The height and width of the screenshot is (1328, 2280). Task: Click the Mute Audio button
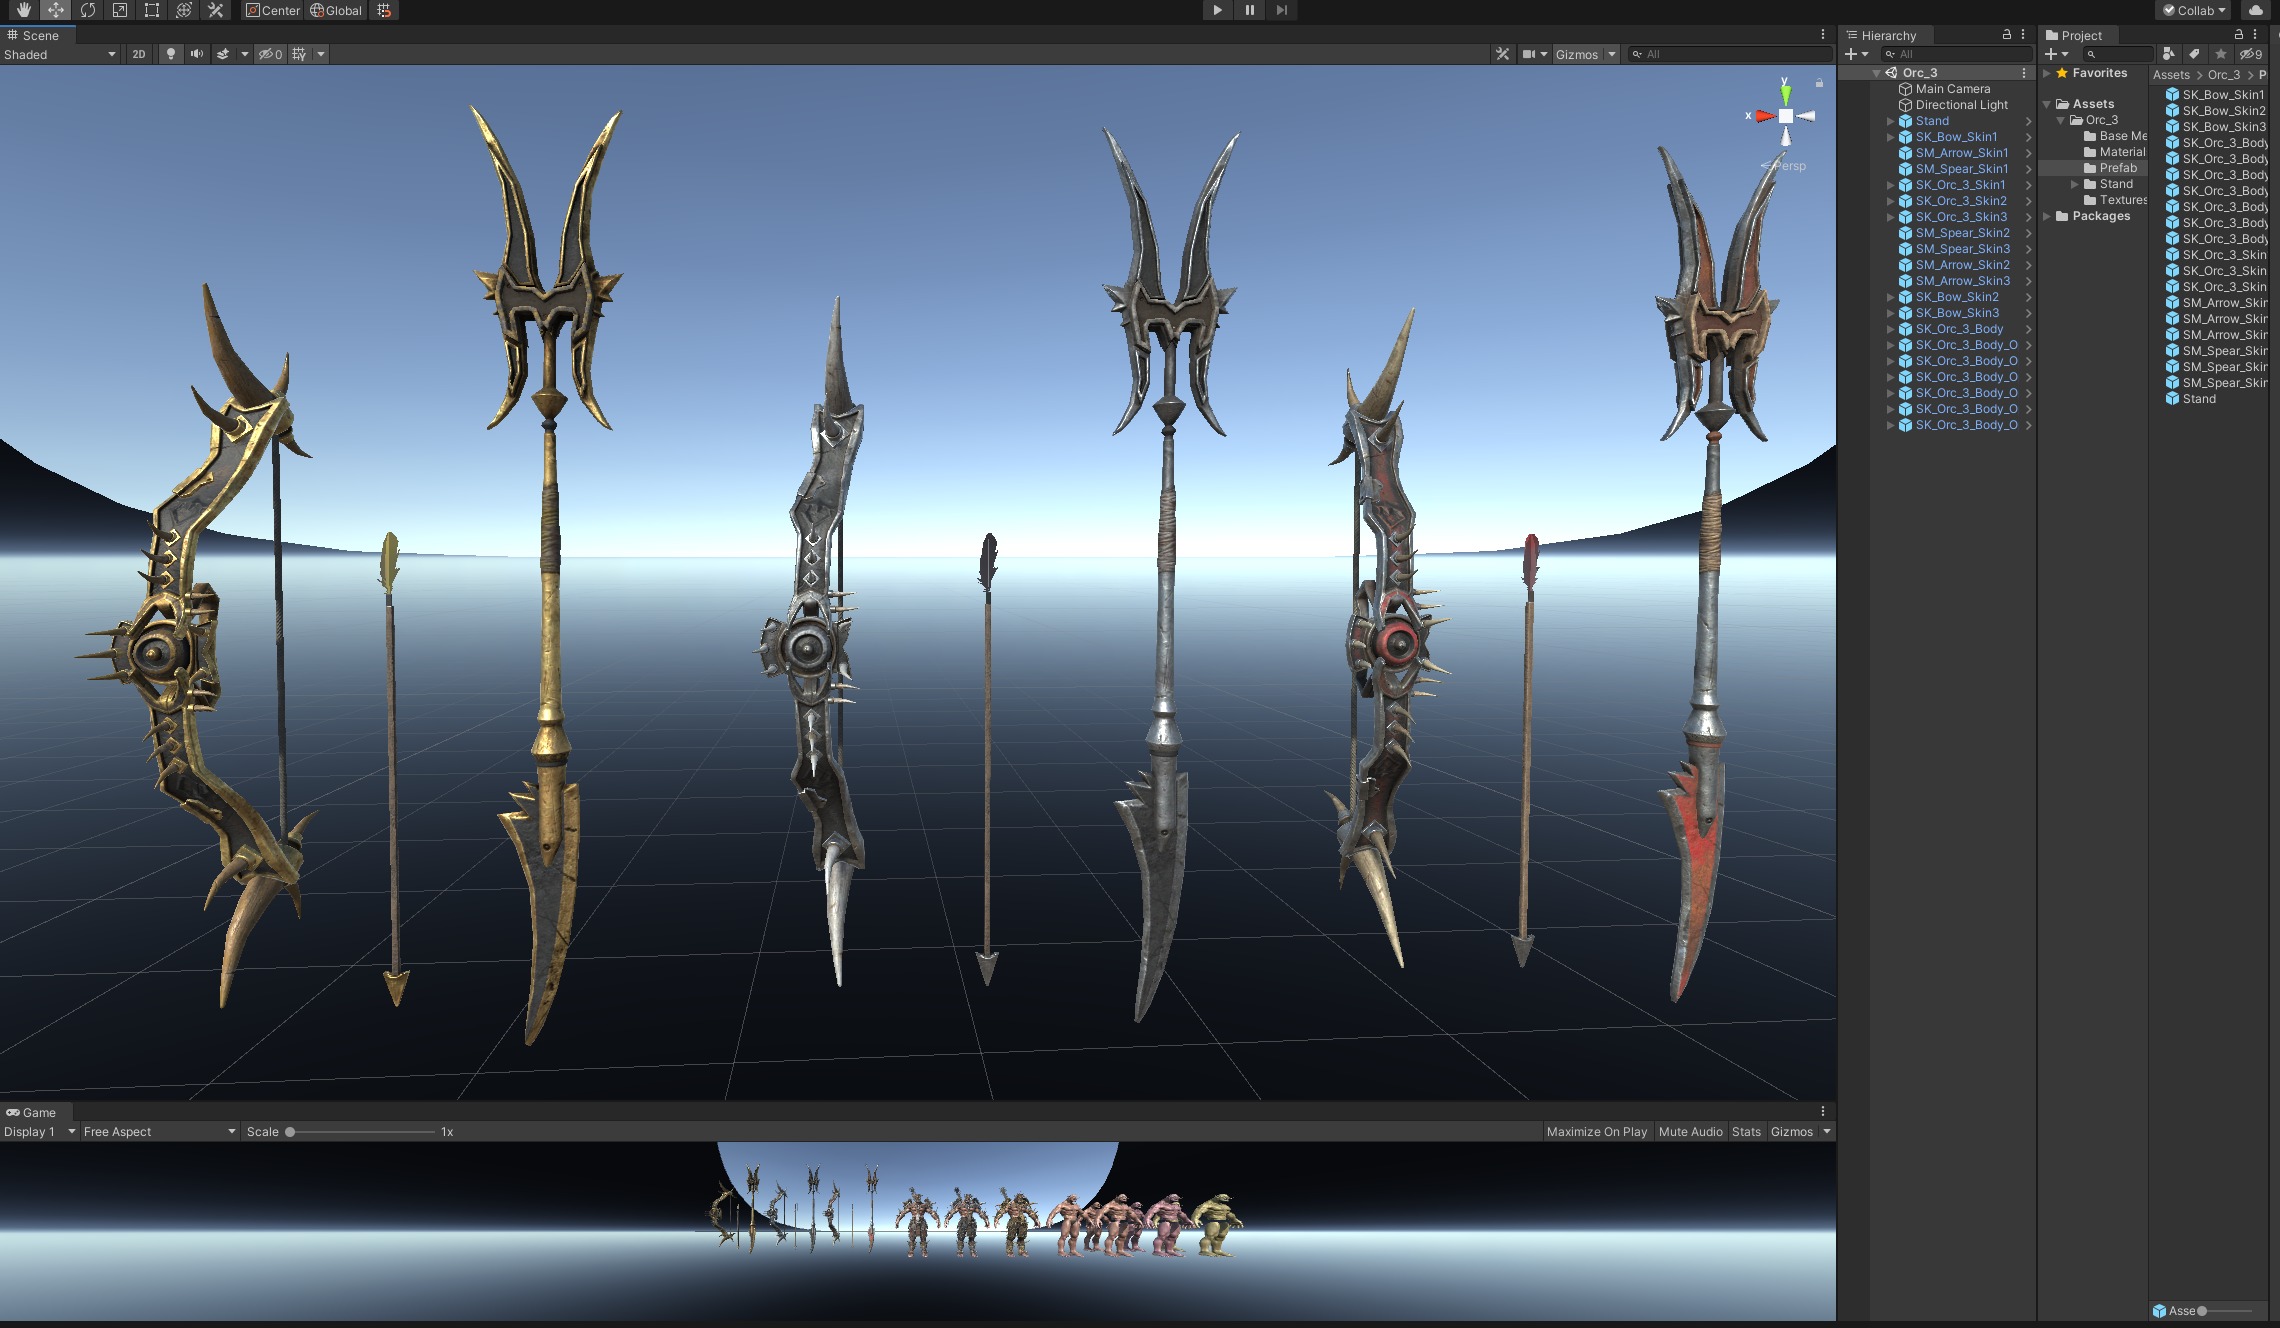[x=1690, y=1131]
